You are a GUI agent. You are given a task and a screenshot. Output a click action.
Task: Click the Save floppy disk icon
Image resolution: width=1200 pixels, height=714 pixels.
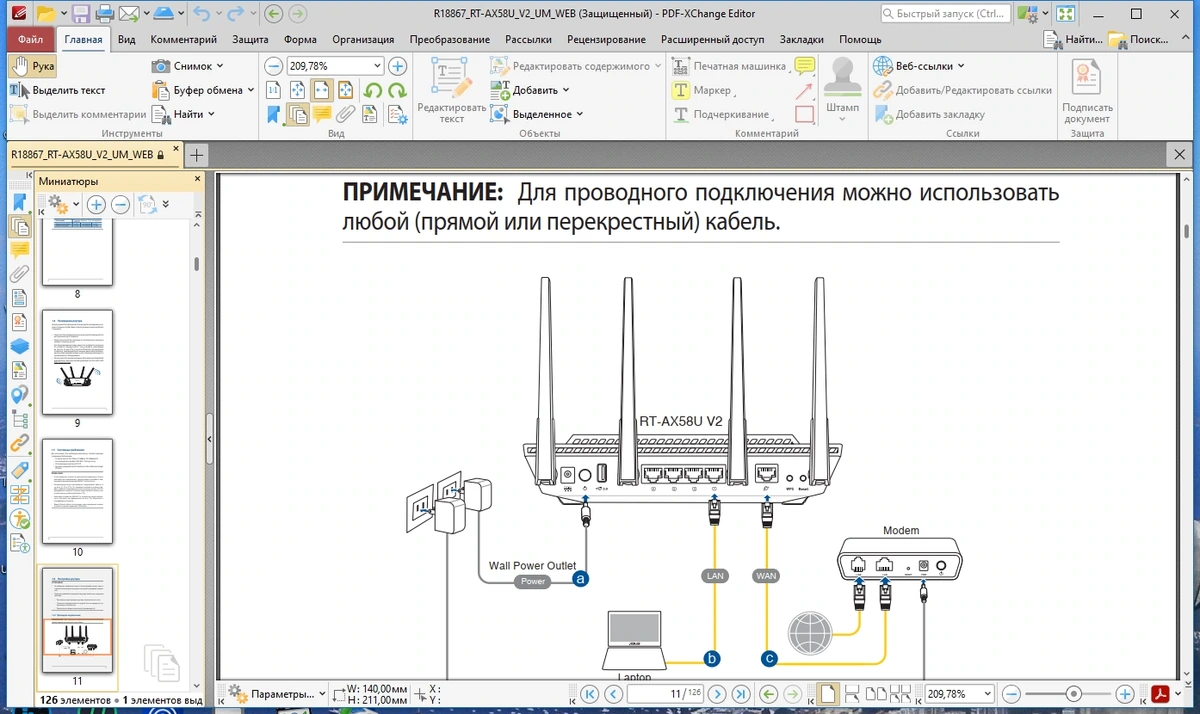point(80,14)
